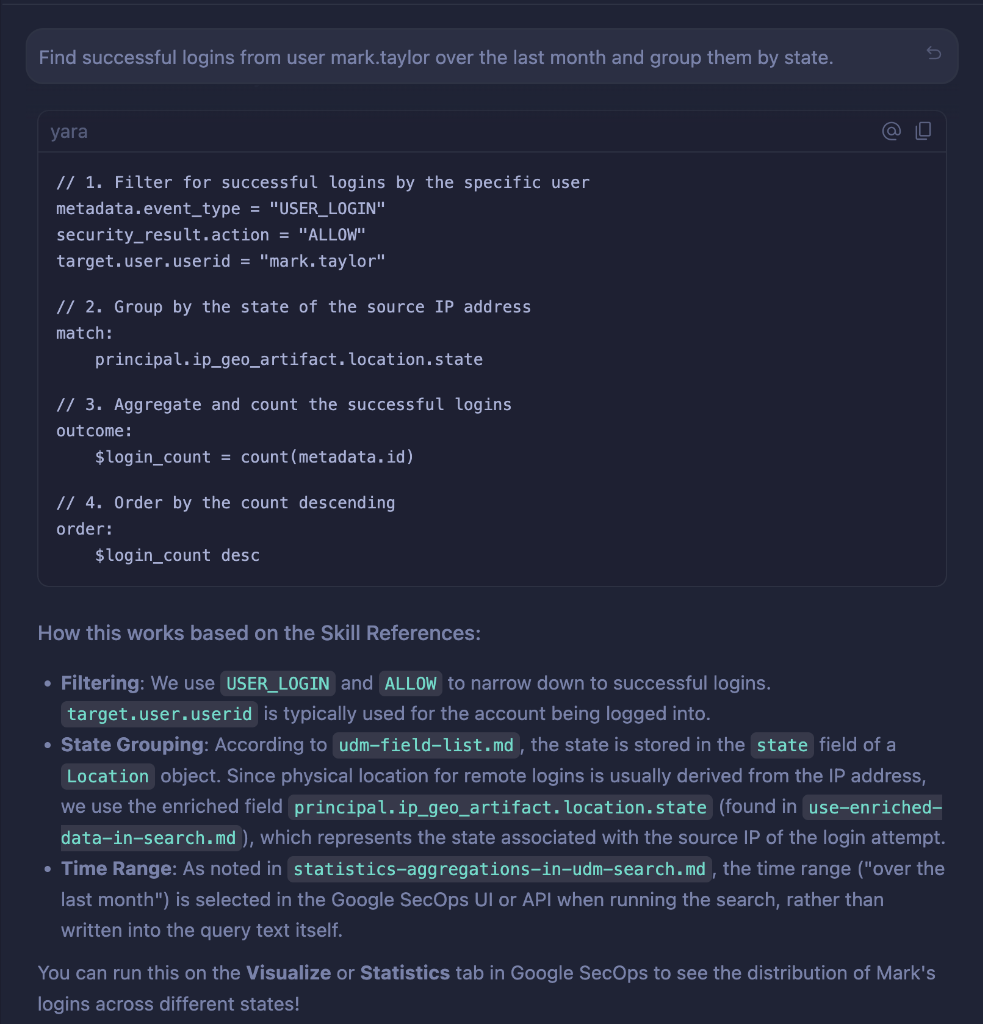Copy the yara code block
Screen dimensions: 983x1024
tap(923, 131)
